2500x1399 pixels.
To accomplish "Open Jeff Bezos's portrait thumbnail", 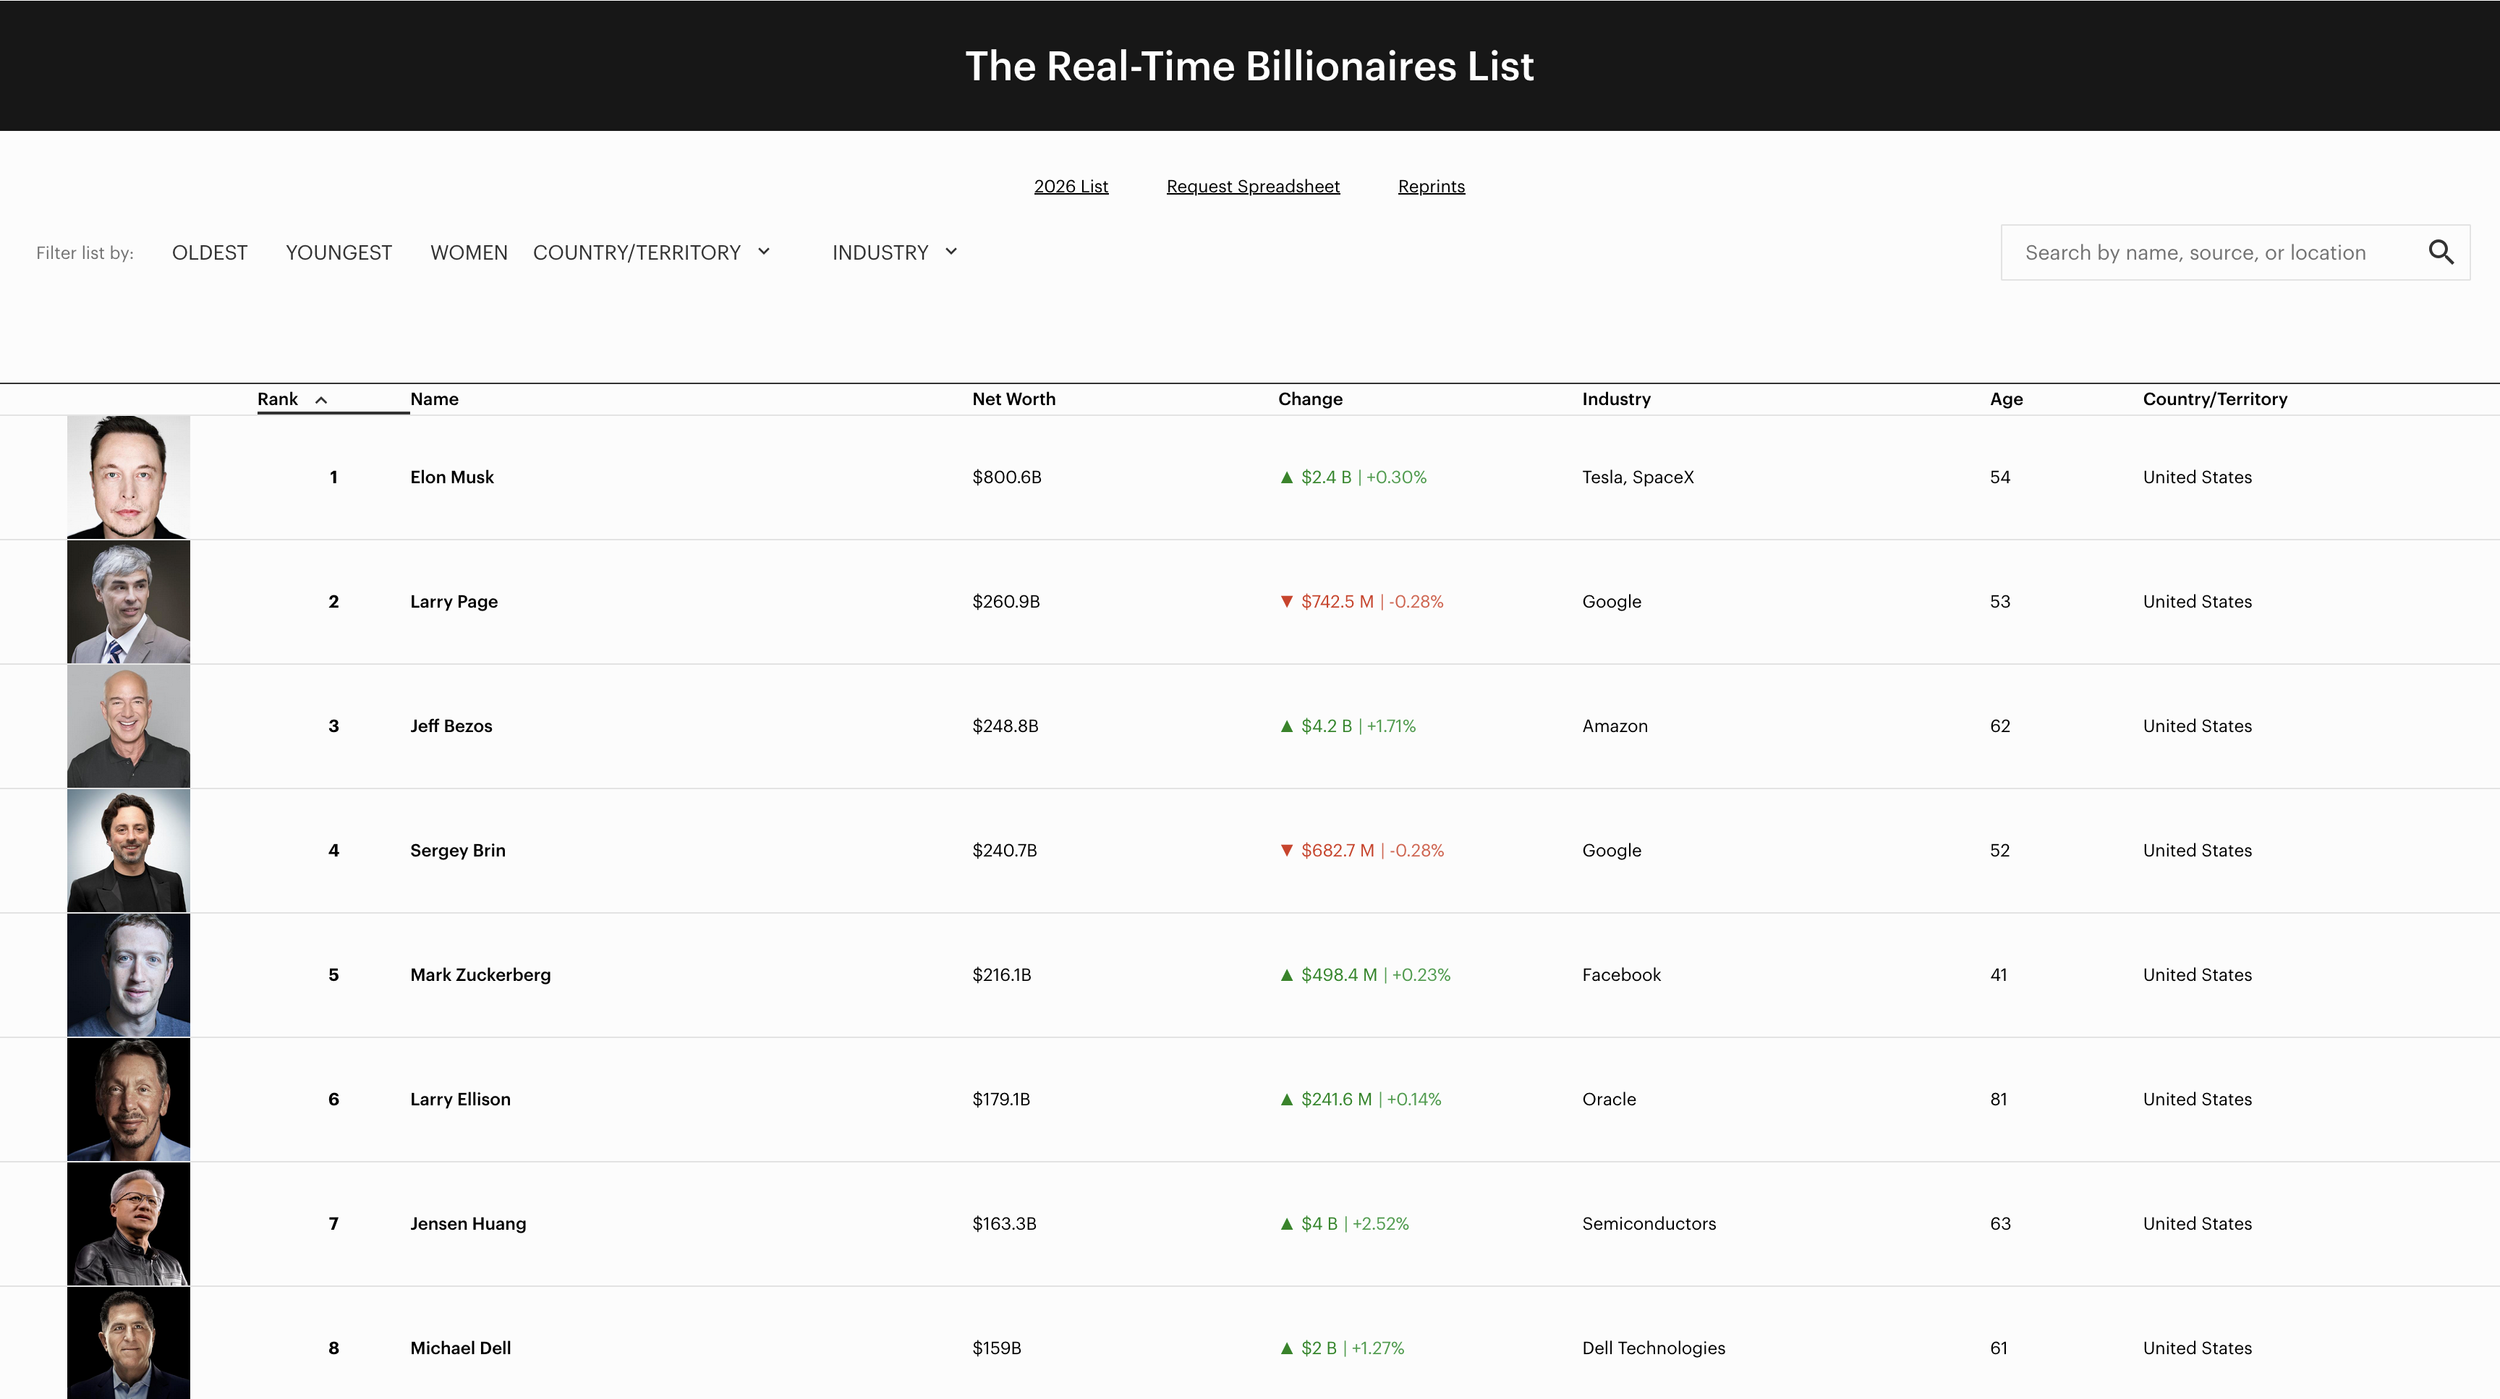I will point(128,726).
